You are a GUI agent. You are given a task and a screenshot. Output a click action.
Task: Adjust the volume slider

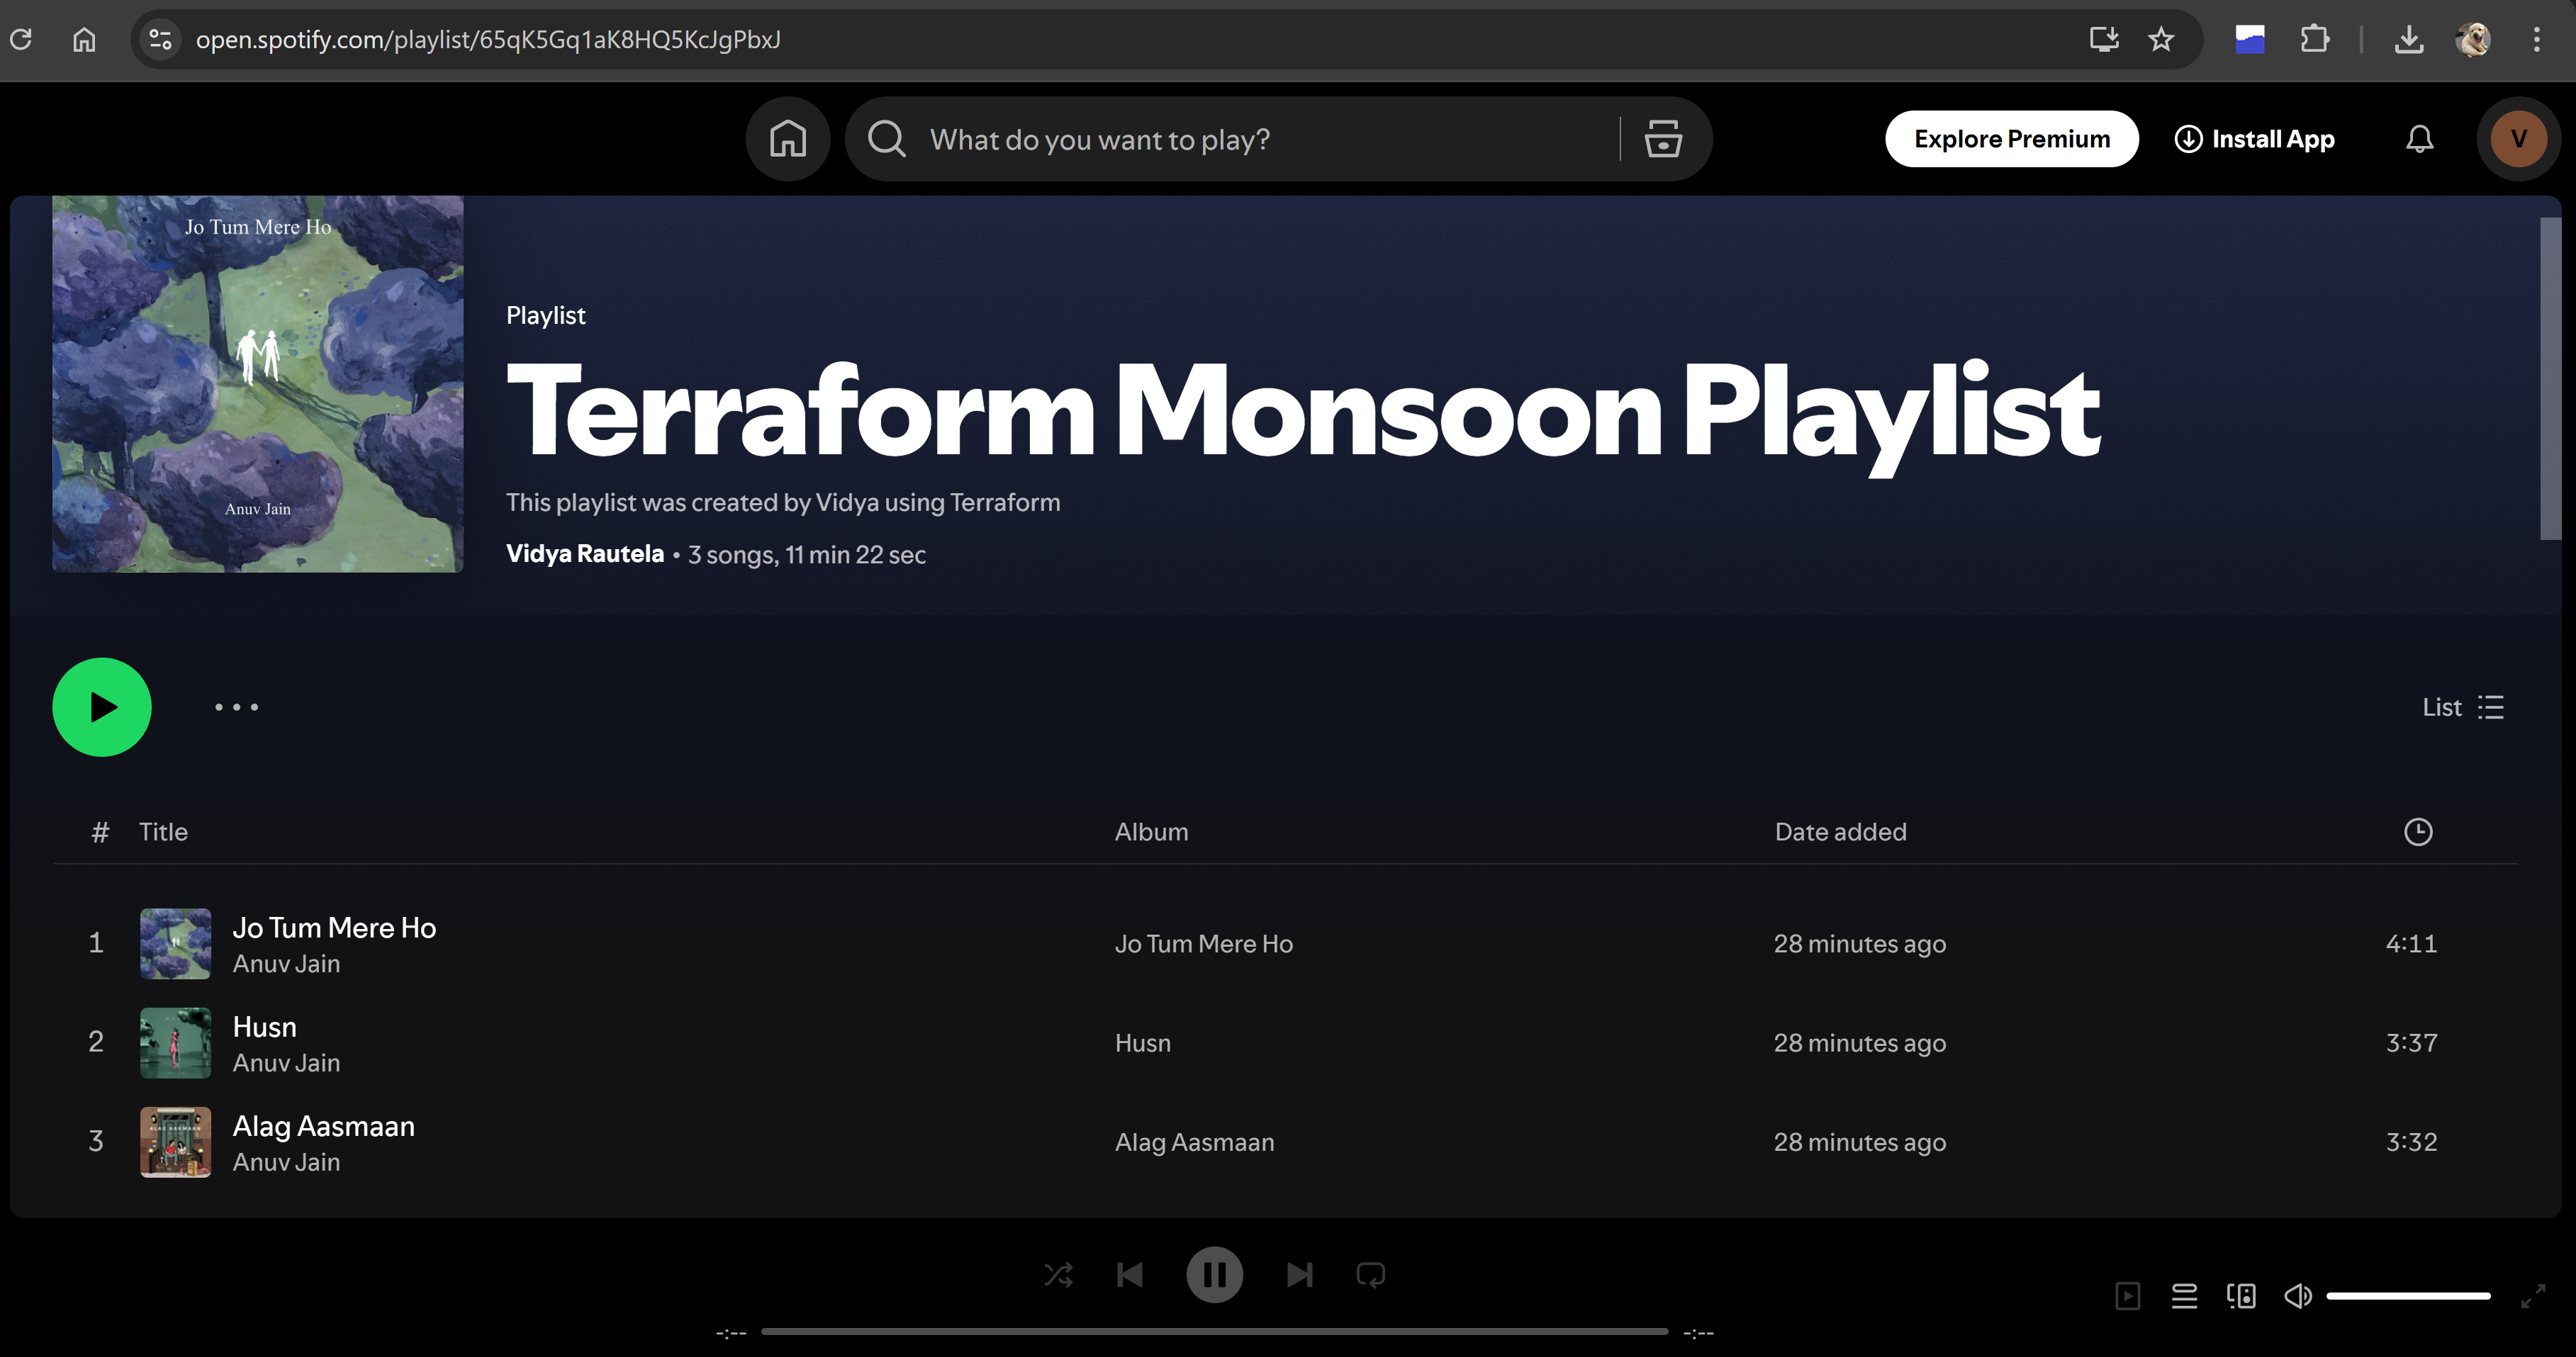pyautogui.click(x=2408, y=1296)
